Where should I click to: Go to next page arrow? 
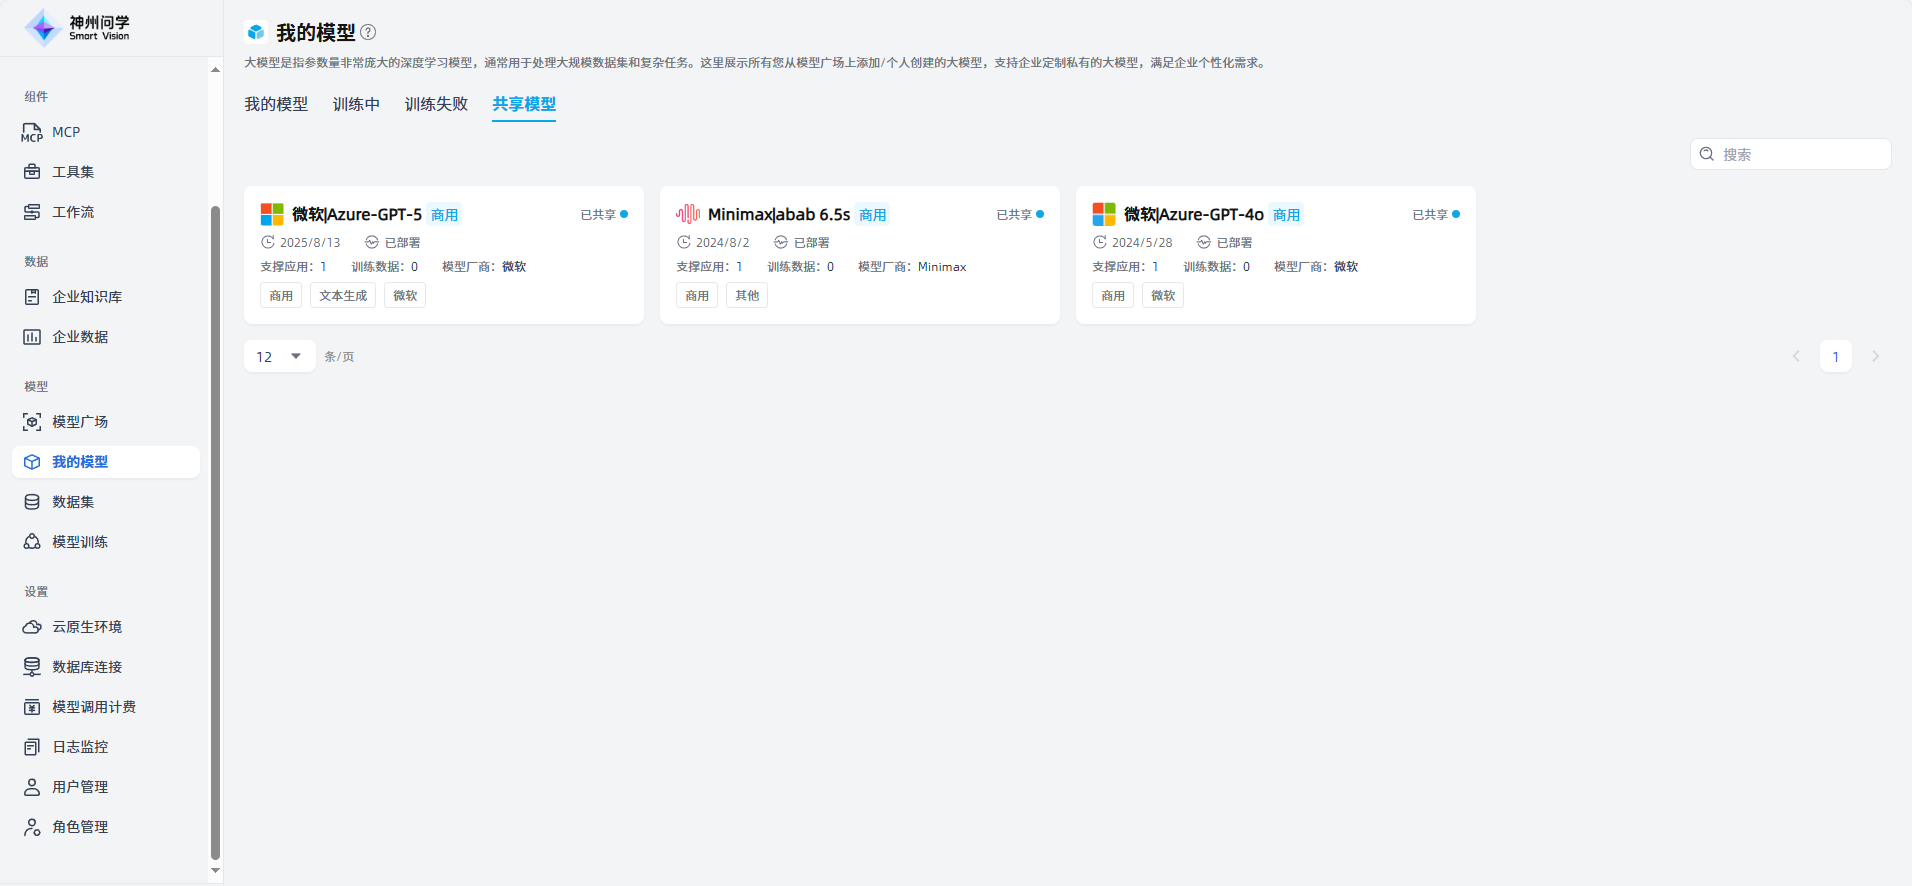[1875, 356]
